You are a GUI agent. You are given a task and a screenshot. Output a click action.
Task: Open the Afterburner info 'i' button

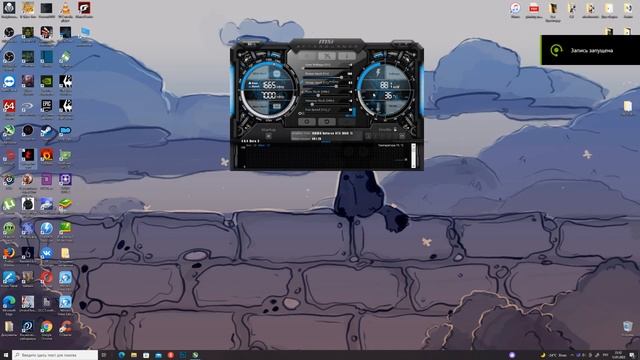tap(347, 56)
